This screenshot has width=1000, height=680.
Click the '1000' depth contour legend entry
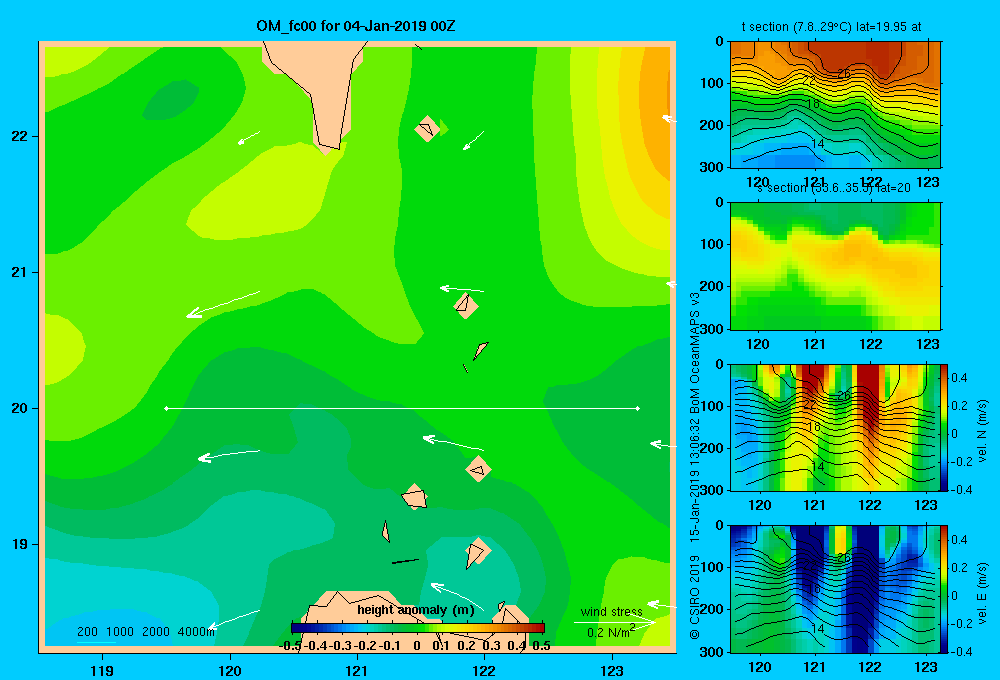pyautogui.click(x=119, y=632)
